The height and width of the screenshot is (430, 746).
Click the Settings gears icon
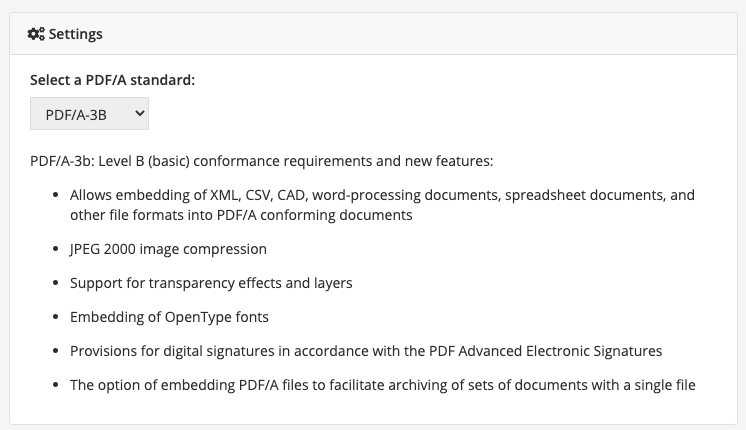click(35, 34)
